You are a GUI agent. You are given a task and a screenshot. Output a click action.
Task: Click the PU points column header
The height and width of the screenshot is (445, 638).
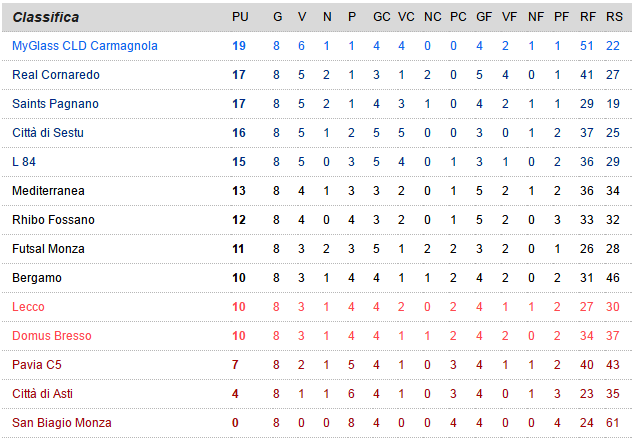[240, 17]
